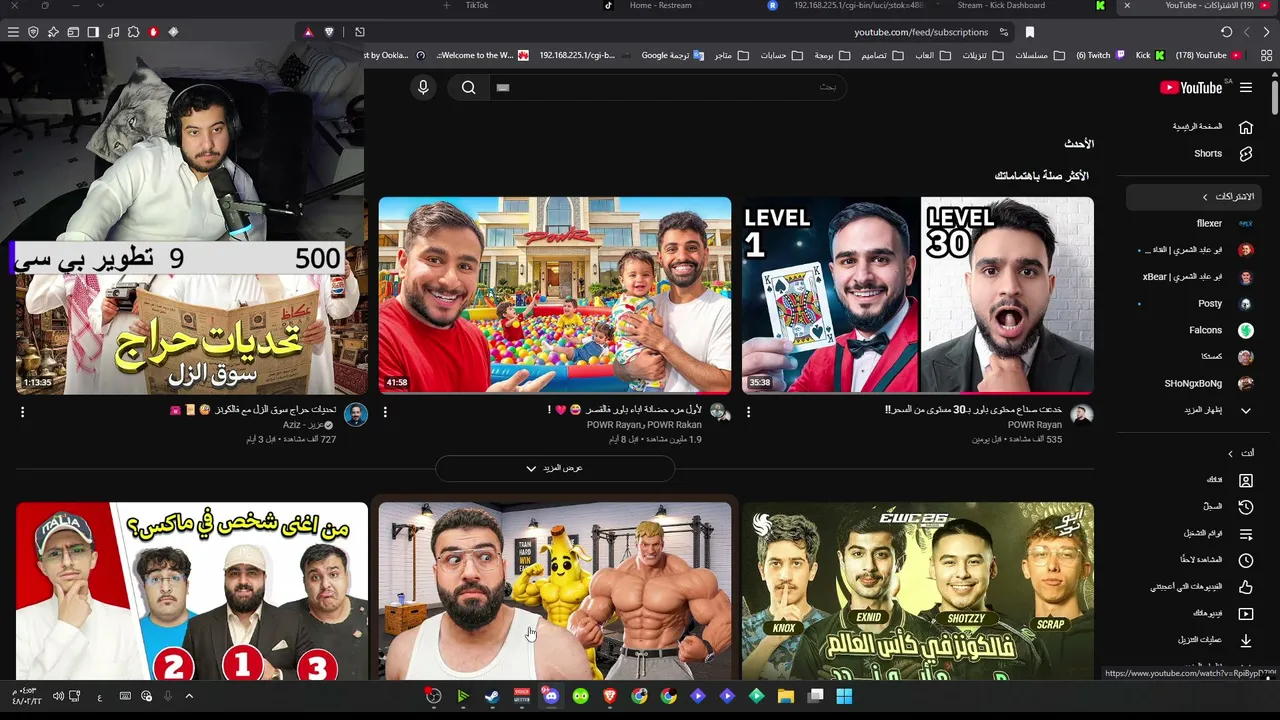Viewport: 1280px width, 720px height.
Task: Open the Aziz channel avatar
Action: (x=356, y=415)
